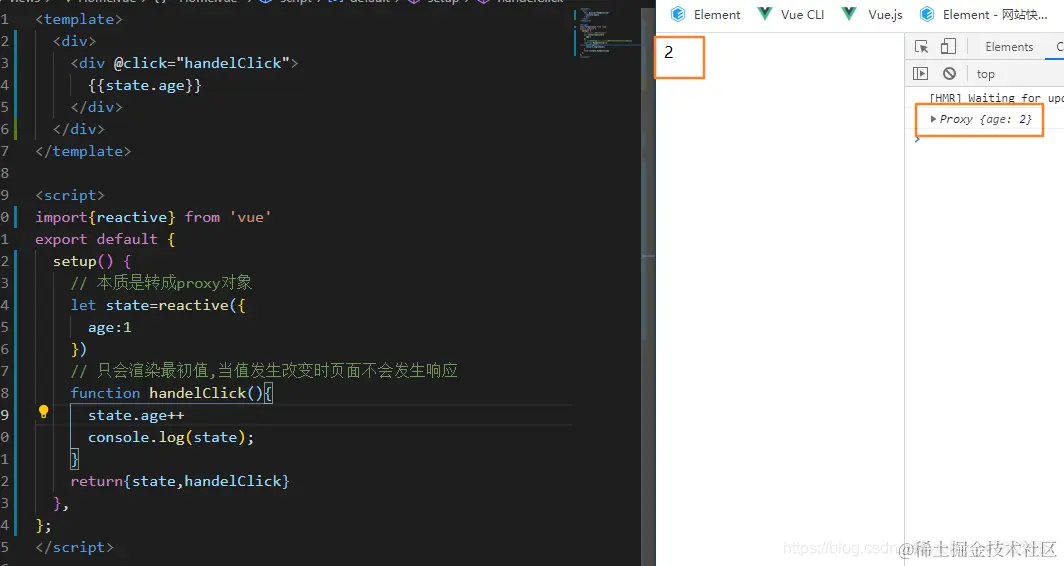Click the state.age++ statement
The height and width of the screenshot is (566, 1064).
tap(136, 415)
